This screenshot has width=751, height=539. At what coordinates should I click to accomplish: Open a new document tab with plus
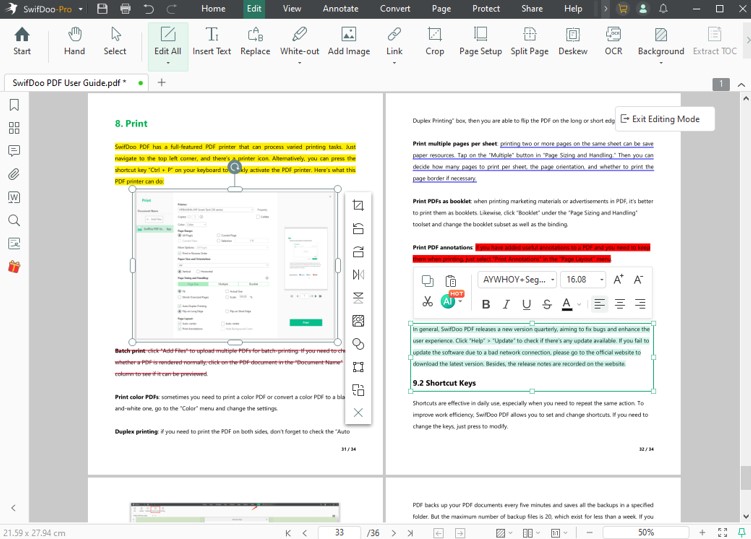[x=161, y=82]
